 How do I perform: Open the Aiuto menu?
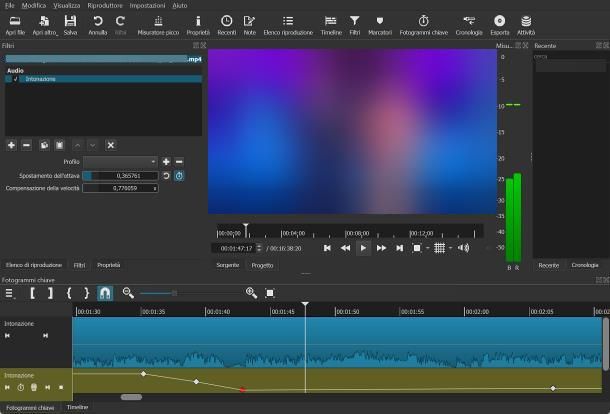point(179,5)
